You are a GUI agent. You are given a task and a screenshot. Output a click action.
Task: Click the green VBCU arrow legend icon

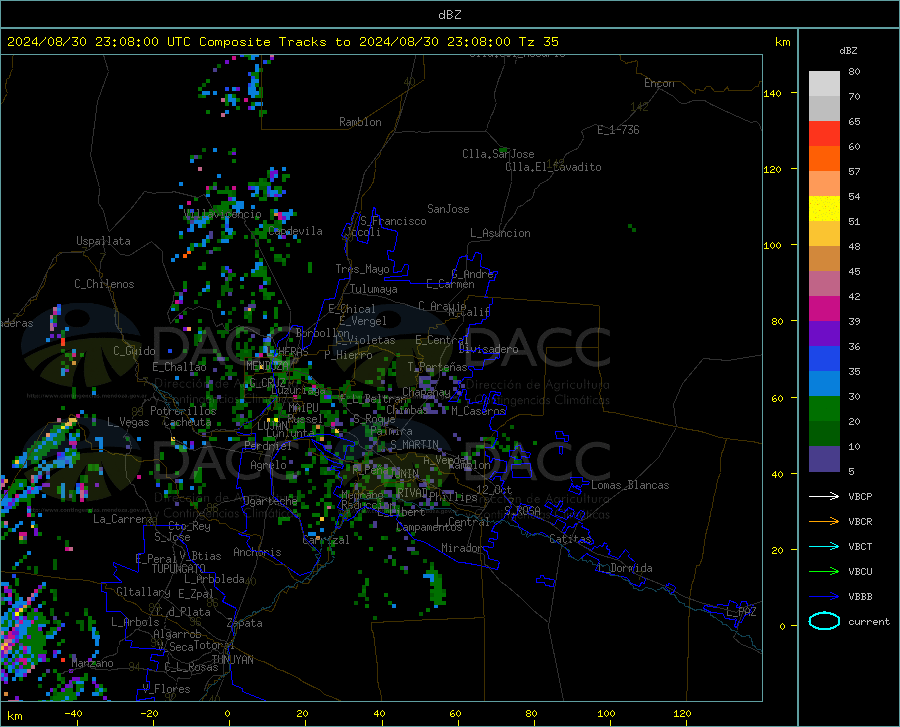[x=824, y=571]
